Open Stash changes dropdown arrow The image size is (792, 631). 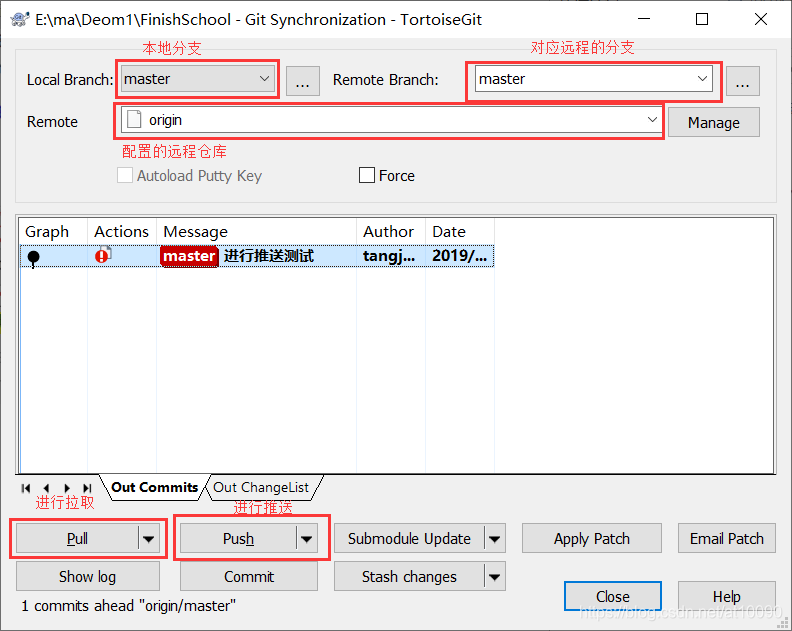click(x=495, y=576)
